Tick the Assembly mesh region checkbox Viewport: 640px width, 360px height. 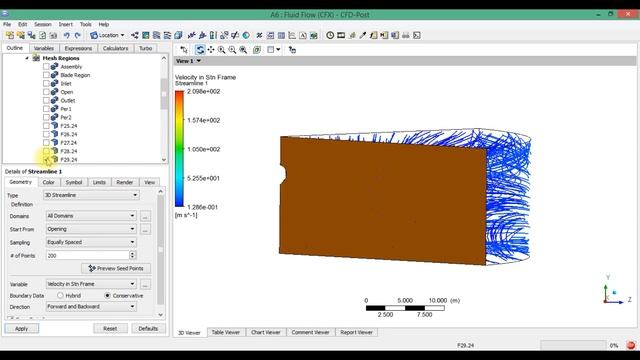coord(46,67)
